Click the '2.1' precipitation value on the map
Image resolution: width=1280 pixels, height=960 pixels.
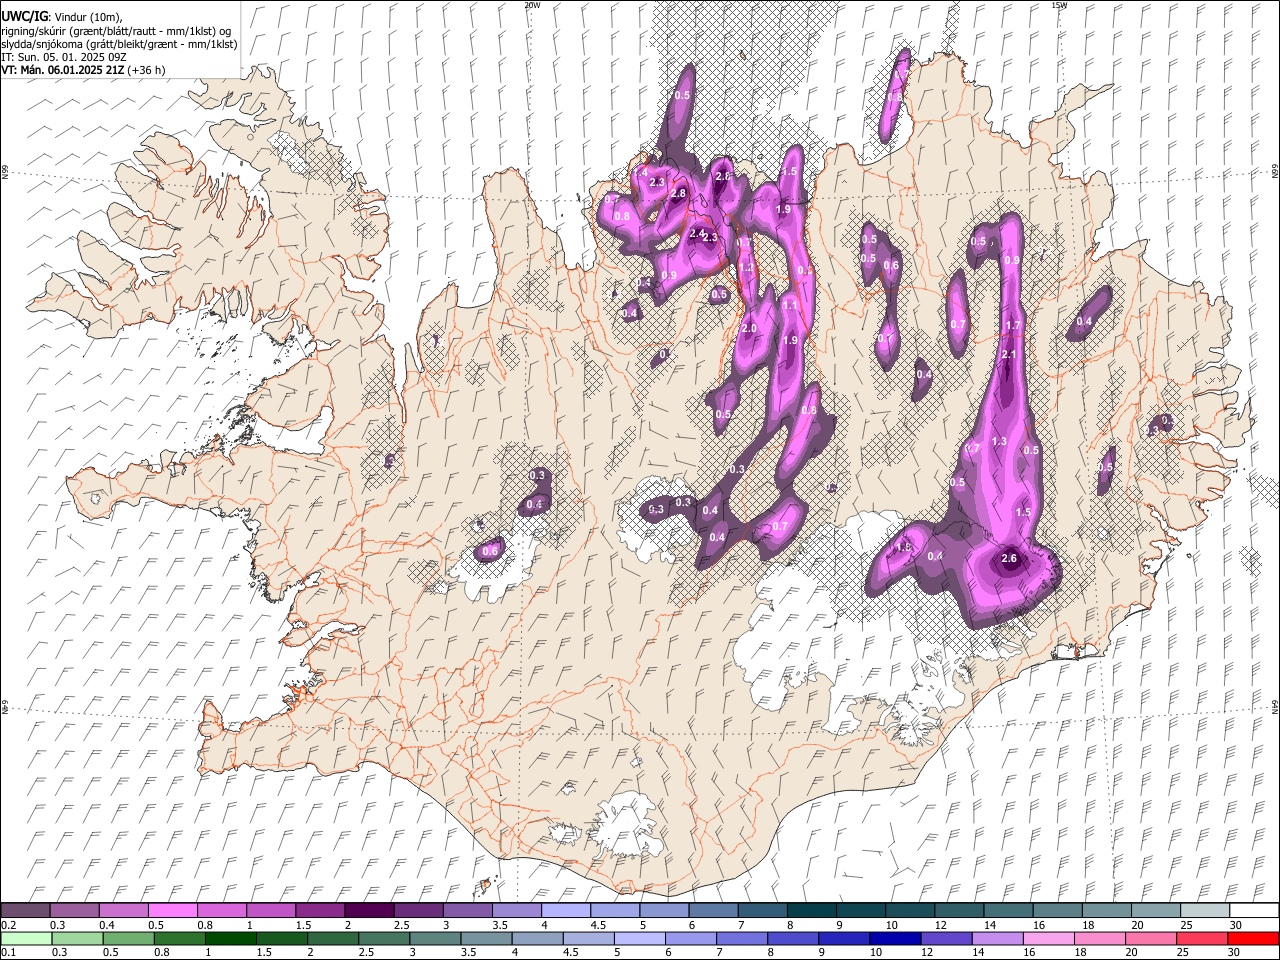(x=1009, y=355)
